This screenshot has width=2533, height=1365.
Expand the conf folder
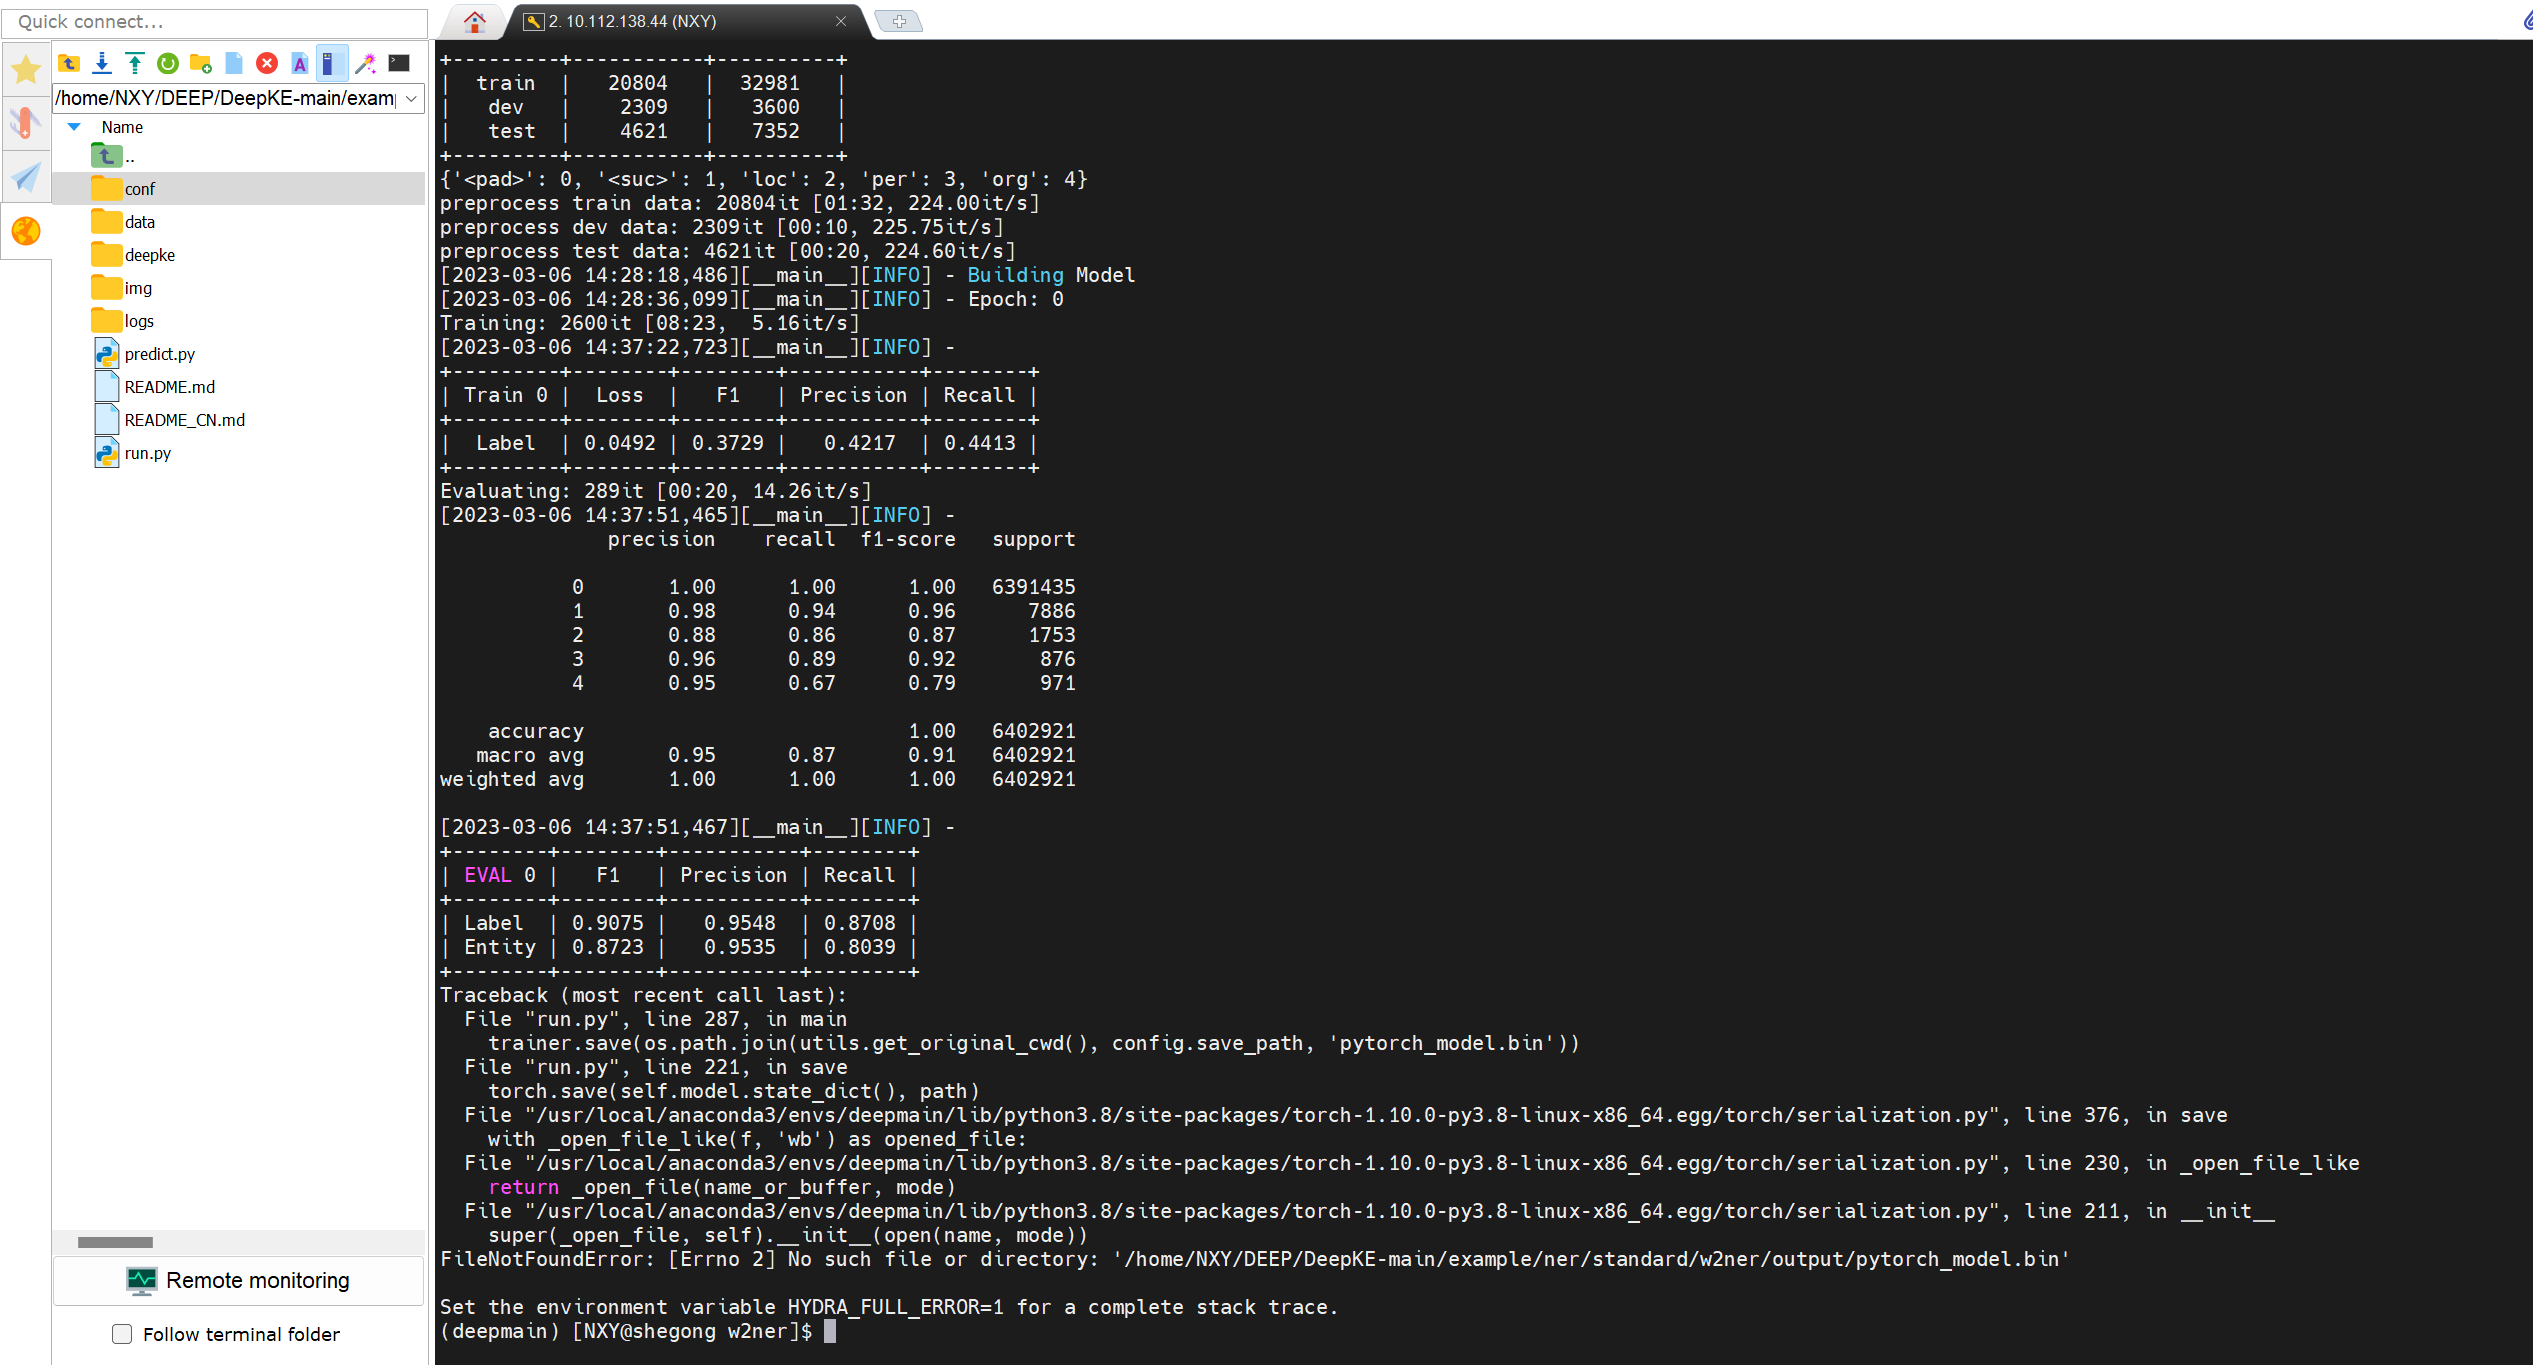click(141, 188)
